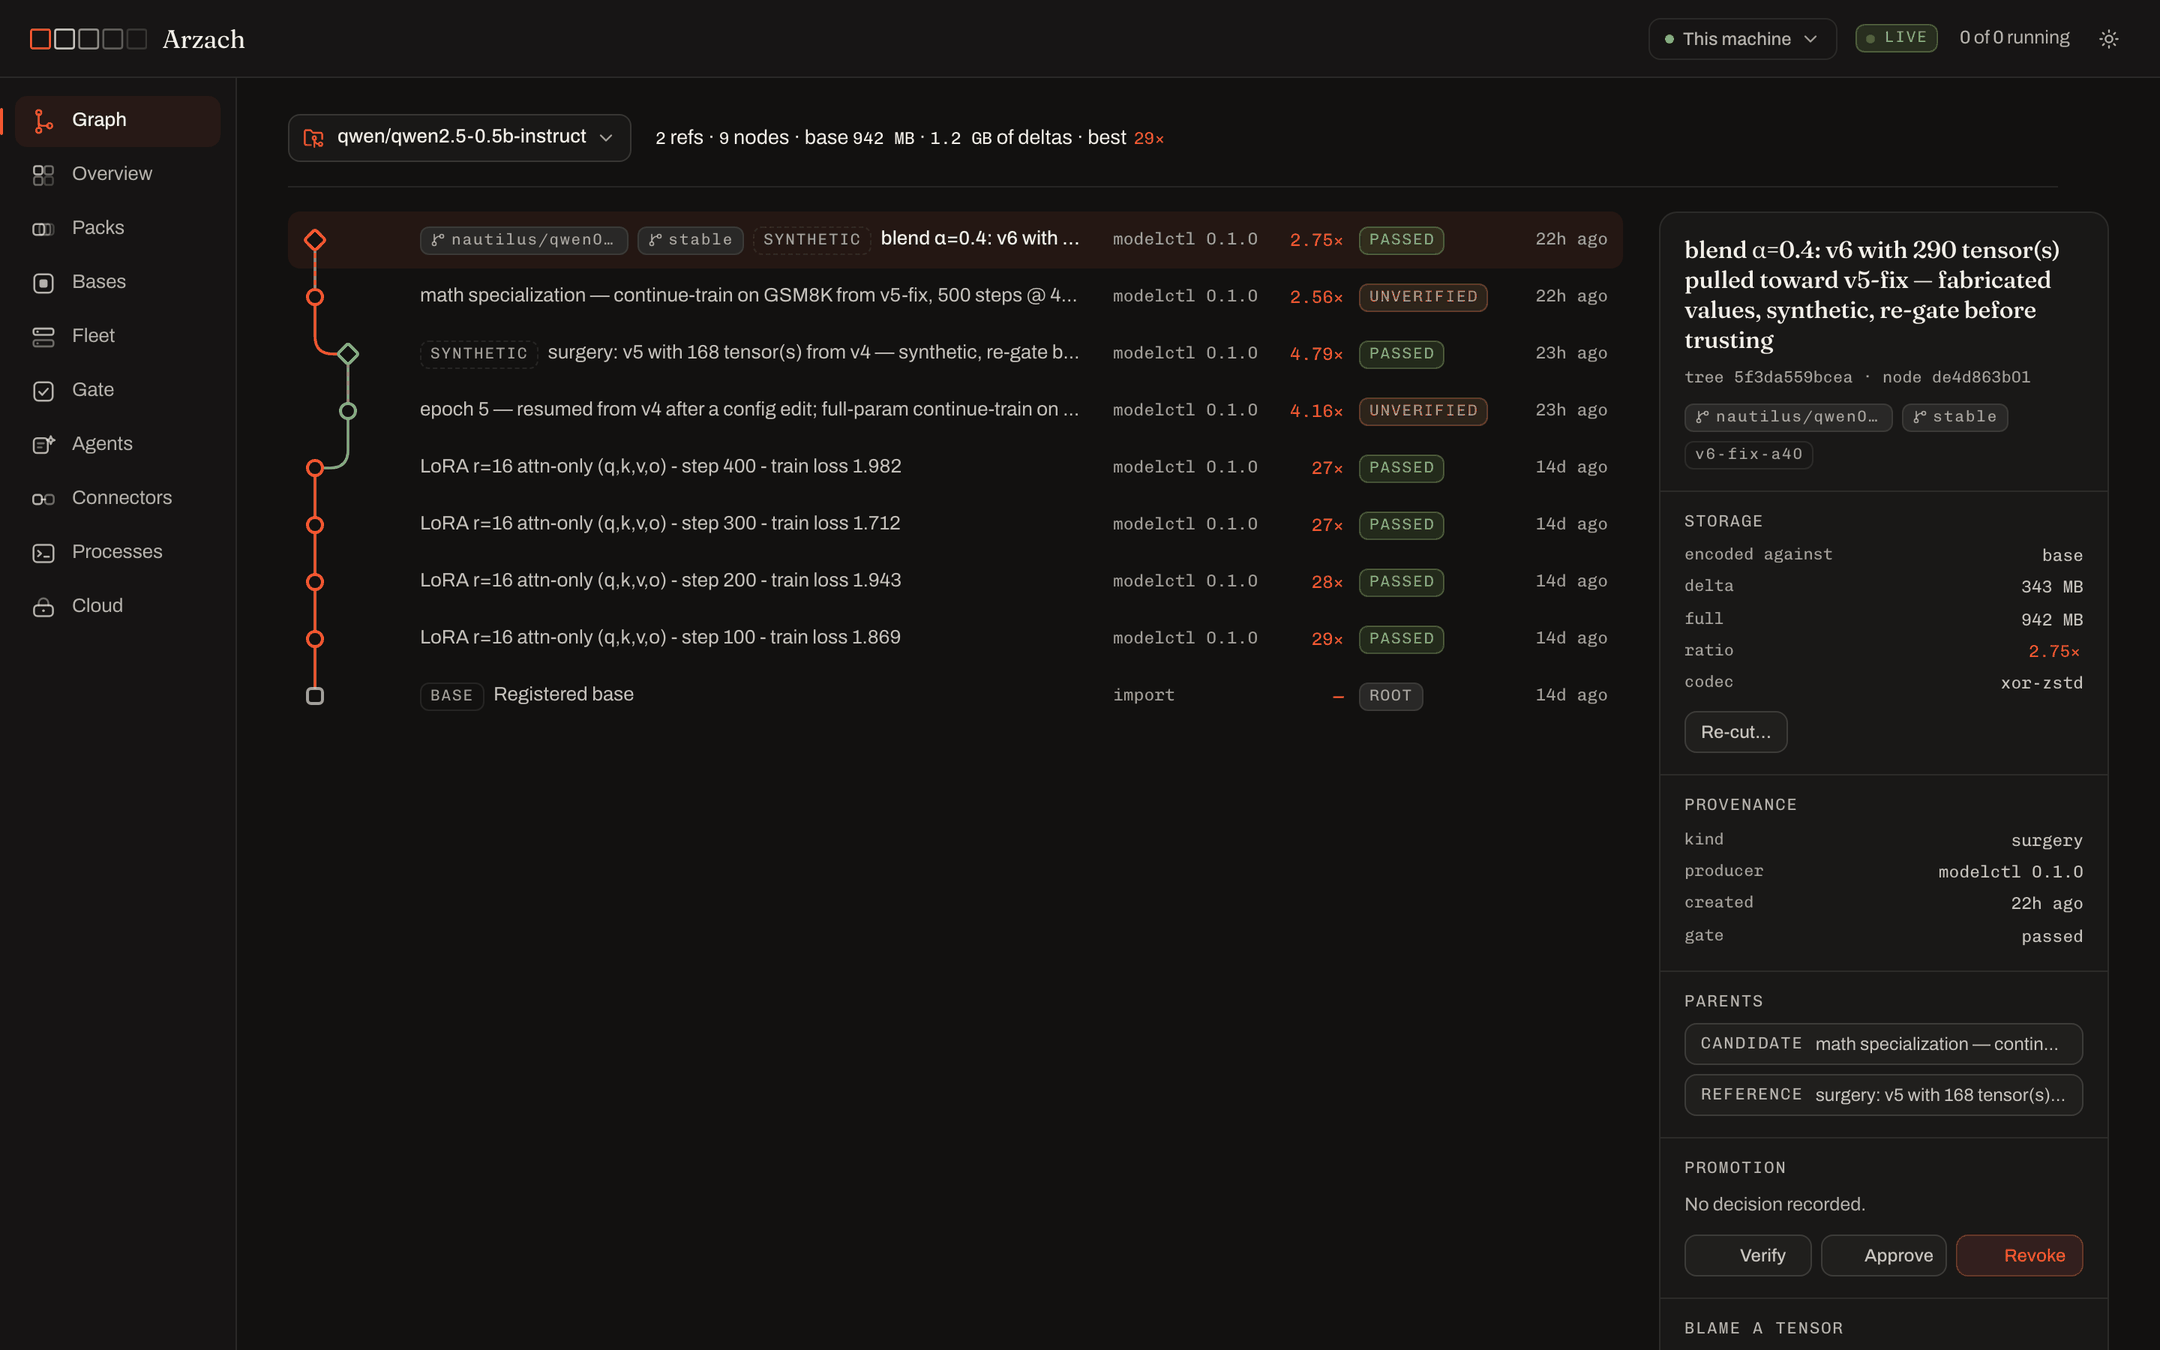This screenshot has width=2160, height=1350.
Task: Click the Fleet servers icon
Action: click(x=43, y=337)
